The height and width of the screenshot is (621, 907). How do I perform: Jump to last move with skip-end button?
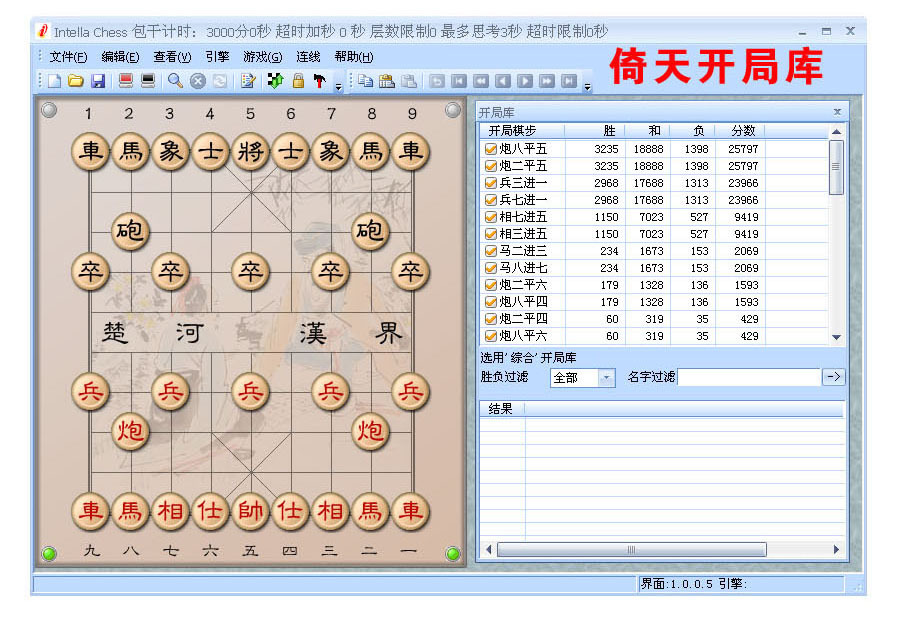(x=569, y=81)
